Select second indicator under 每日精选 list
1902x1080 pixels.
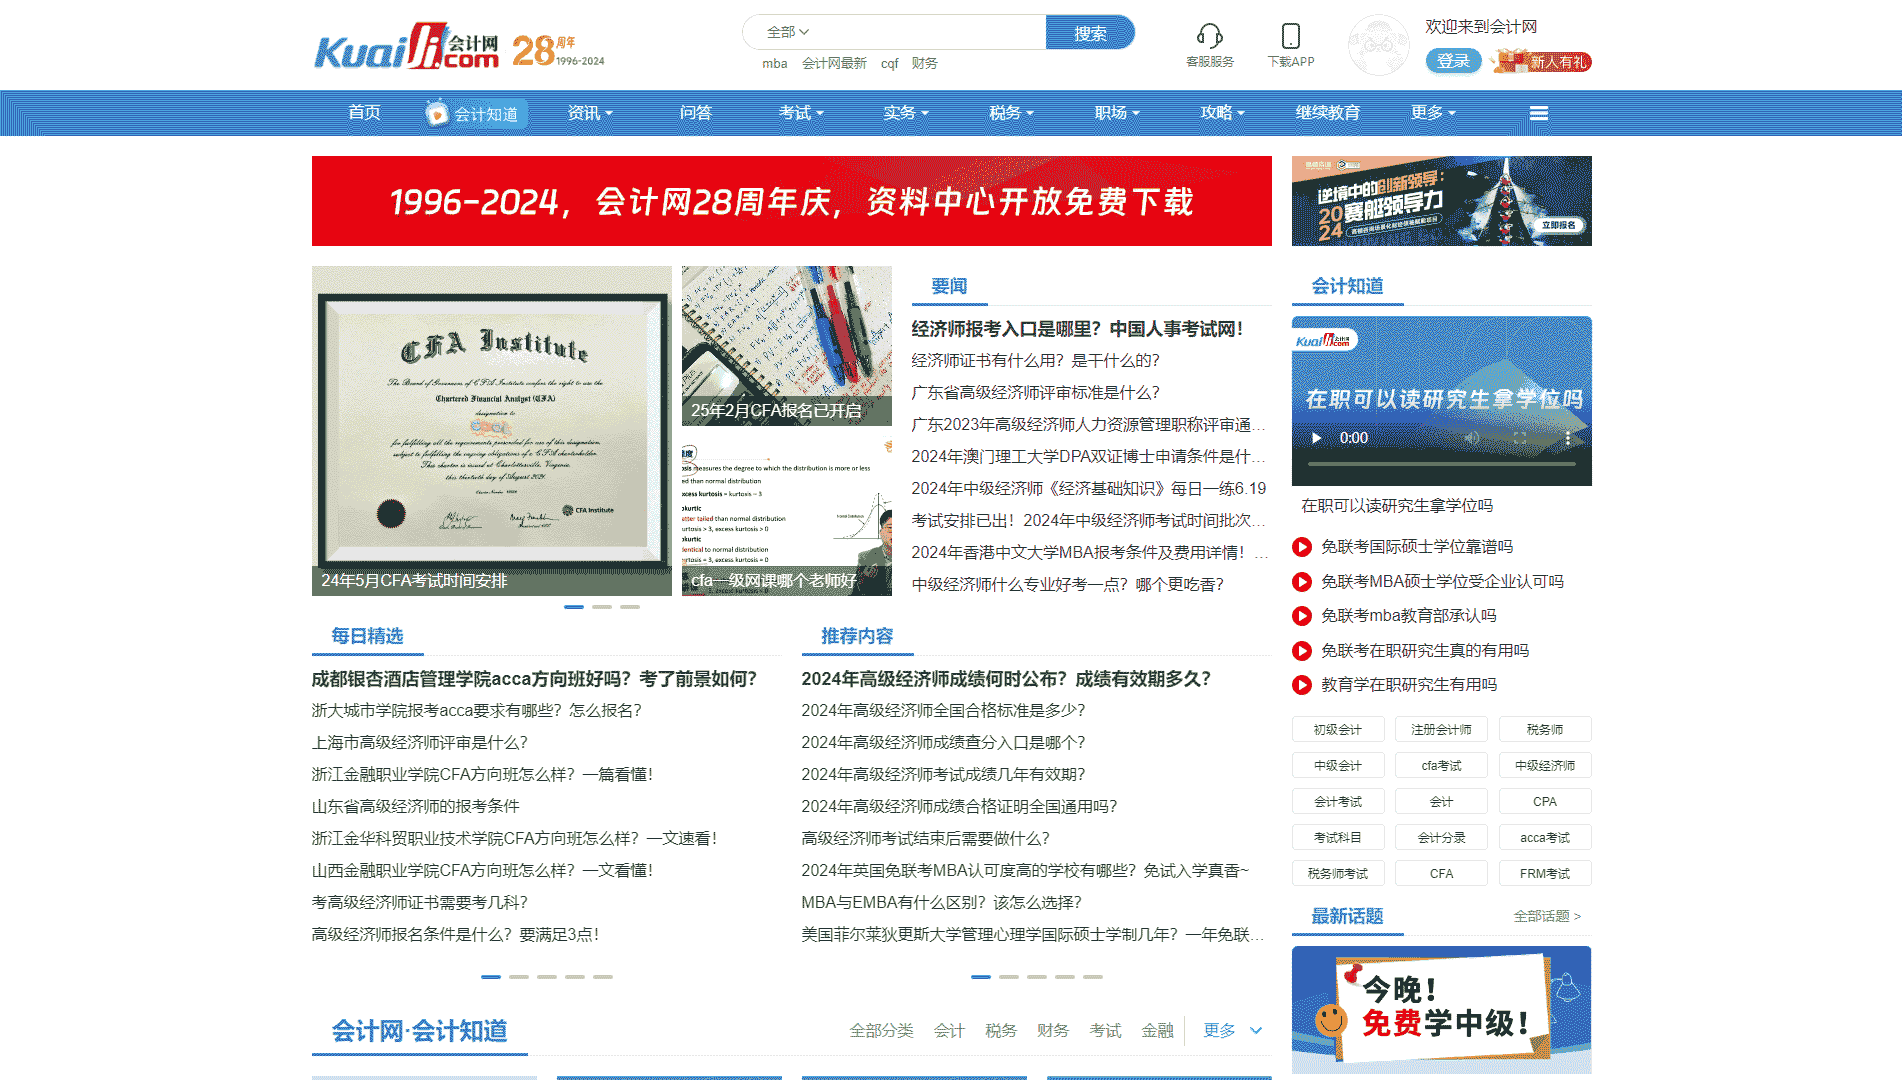coord(519,977)
